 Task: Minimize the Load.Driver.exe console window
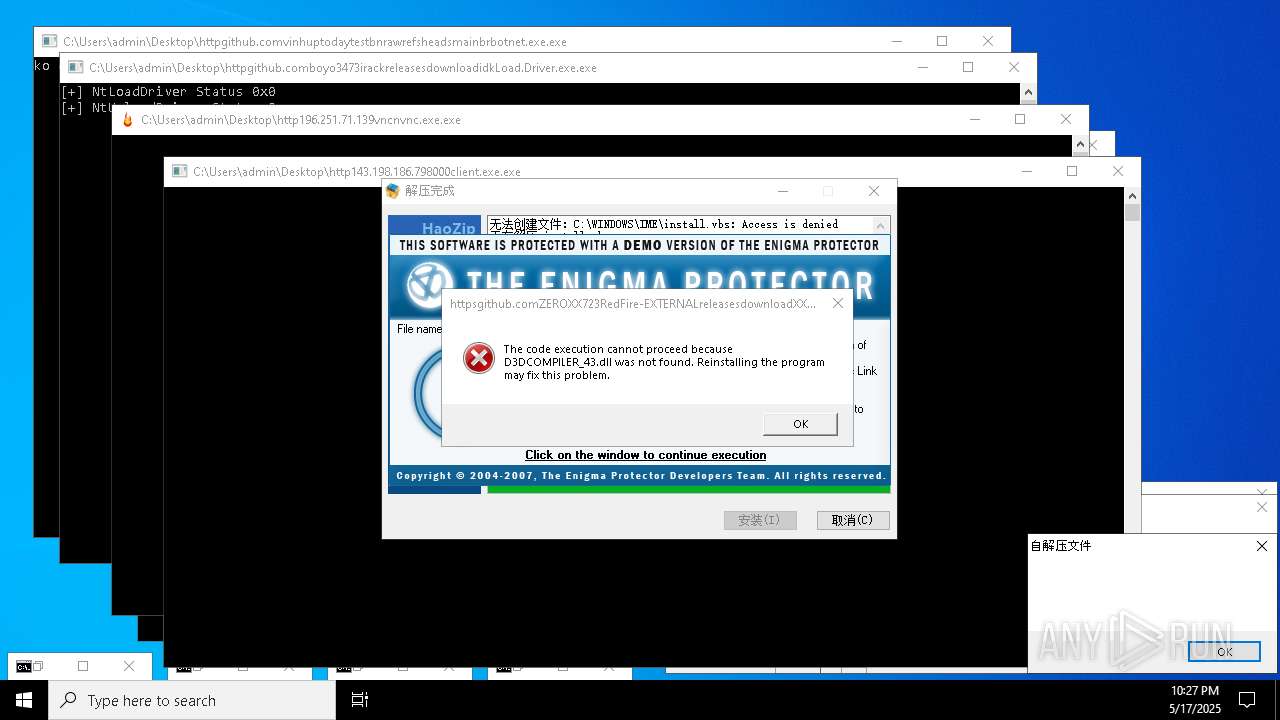[922, 67]
